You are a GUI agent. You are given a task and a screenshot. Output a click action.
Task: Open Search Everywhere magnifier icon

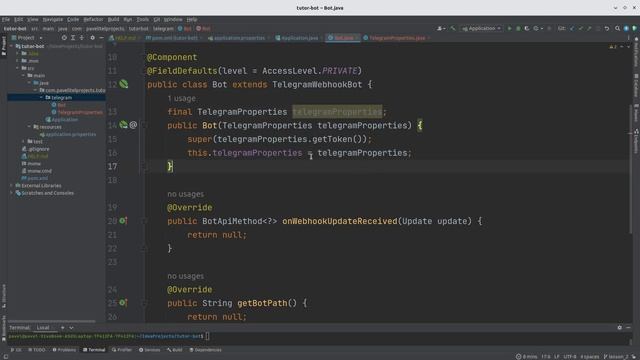coord(618,29)
